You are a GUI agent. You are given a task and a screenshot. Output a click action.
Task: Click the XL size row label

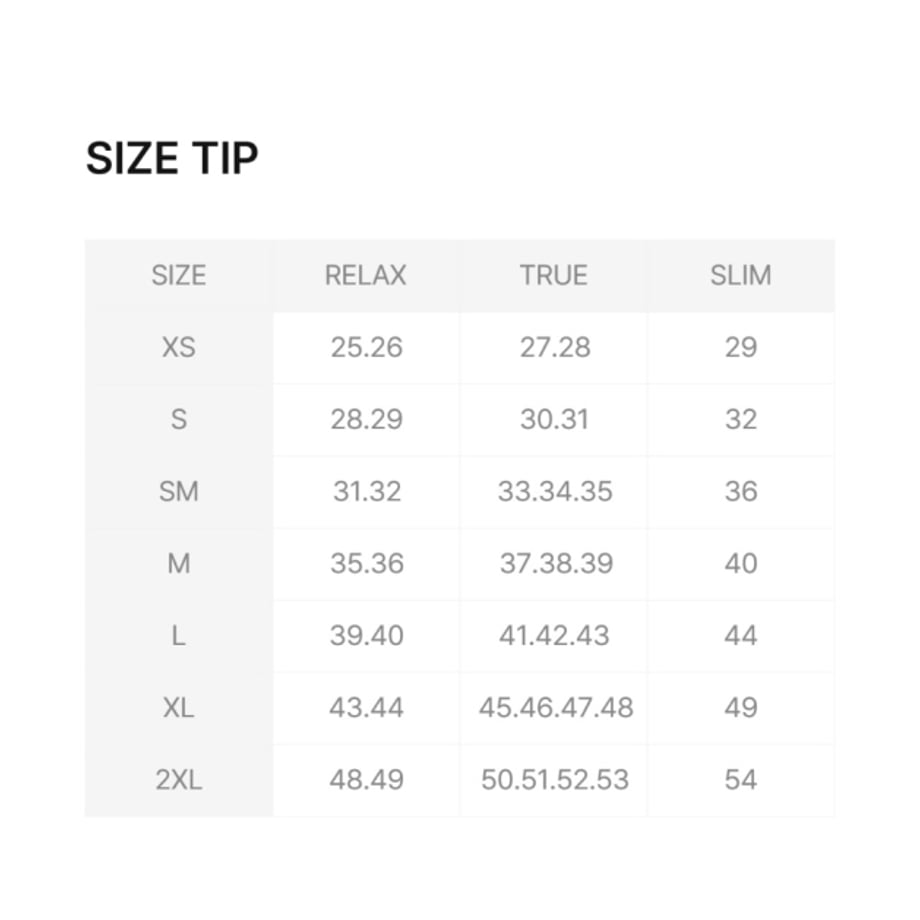coord(179,708)
